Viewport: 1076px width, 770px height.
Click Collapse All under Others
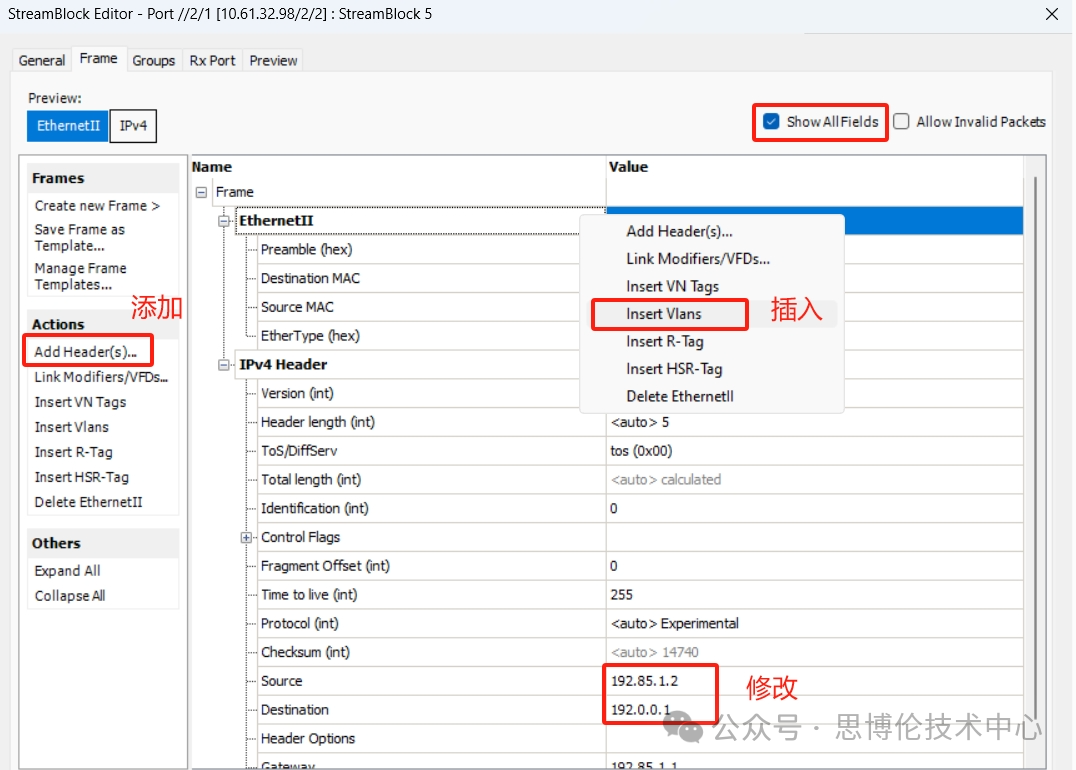point(70,596)
